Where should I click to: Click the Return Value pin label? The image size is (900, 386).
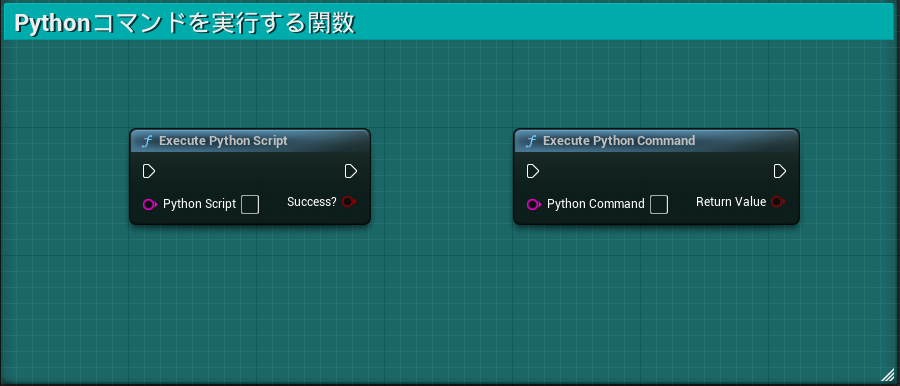(x=731, y=202)
